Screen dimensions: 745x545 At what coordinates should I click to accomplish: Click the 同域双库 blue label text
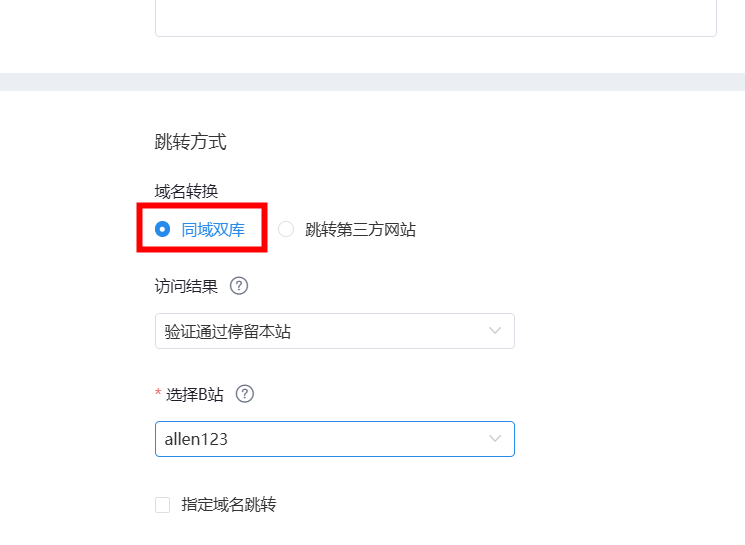(213, 230)
